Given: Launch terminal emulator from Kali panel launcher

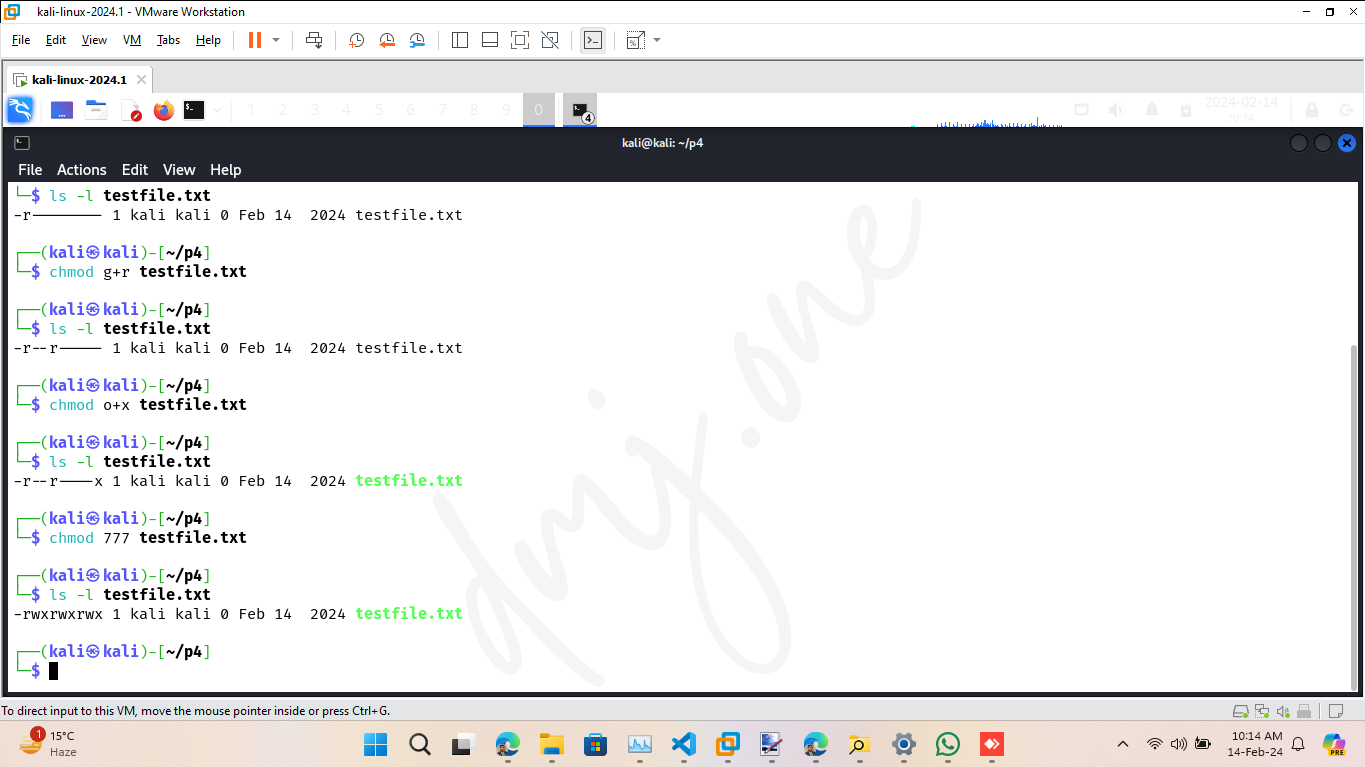Looking at the screenshot, I should 194,110.
